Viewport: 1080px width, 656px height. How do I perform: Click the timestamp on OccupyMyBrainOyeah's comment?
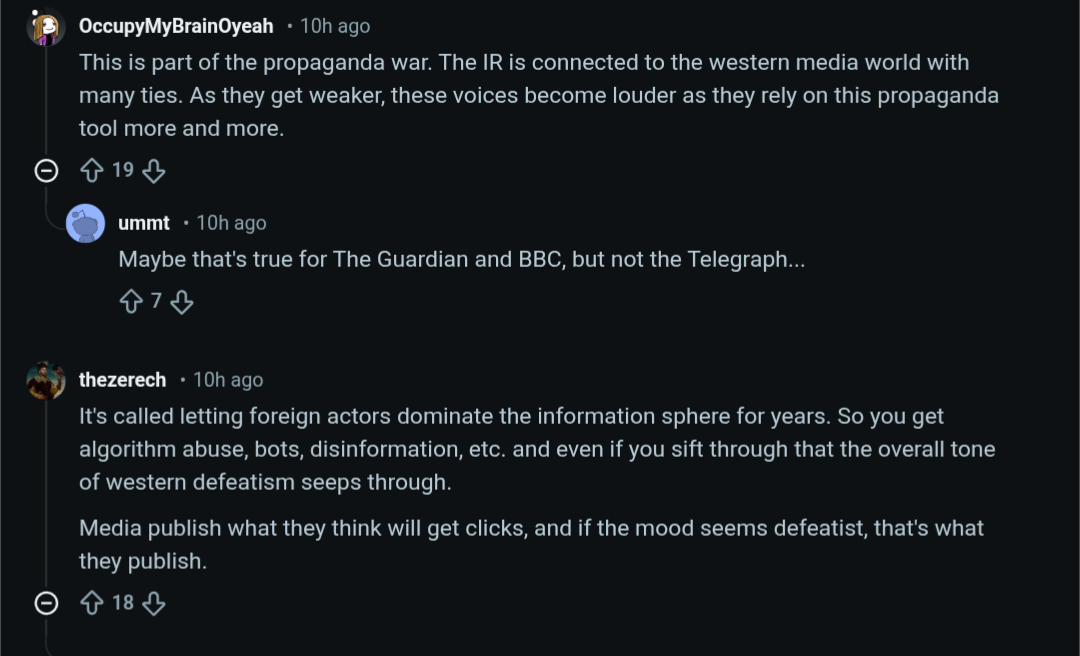coord(335,26)
